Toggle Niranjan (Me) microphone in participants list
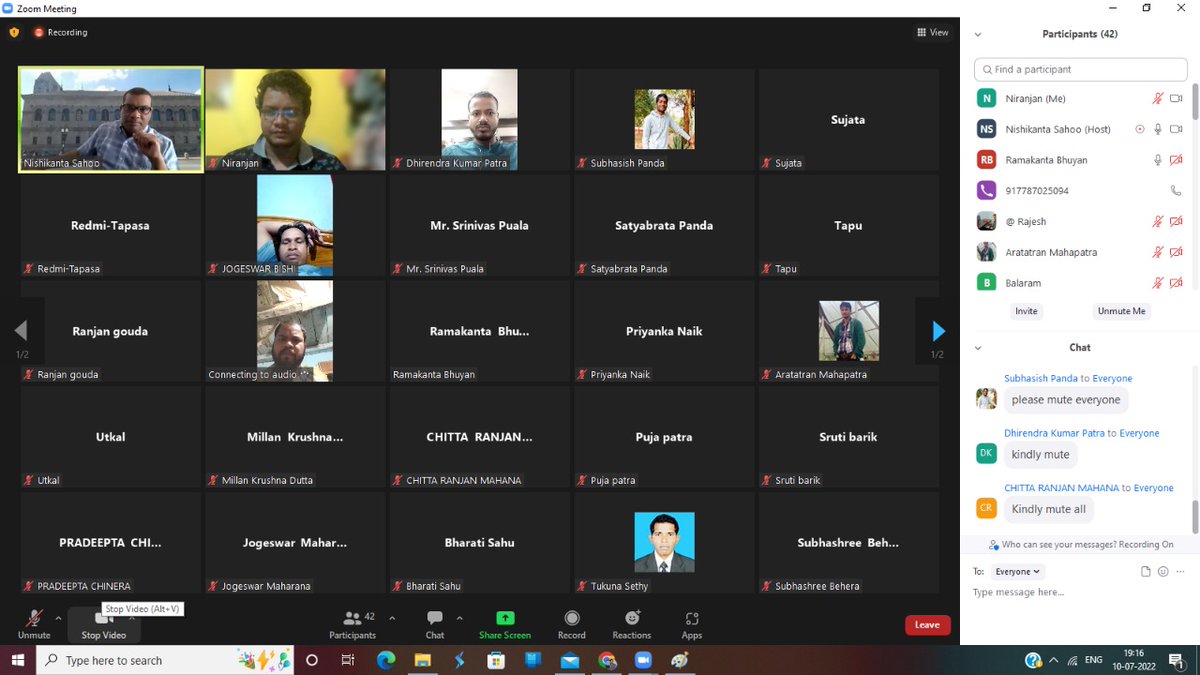The width and height of the screenshot is (1200, 675). pos(1157,99)
